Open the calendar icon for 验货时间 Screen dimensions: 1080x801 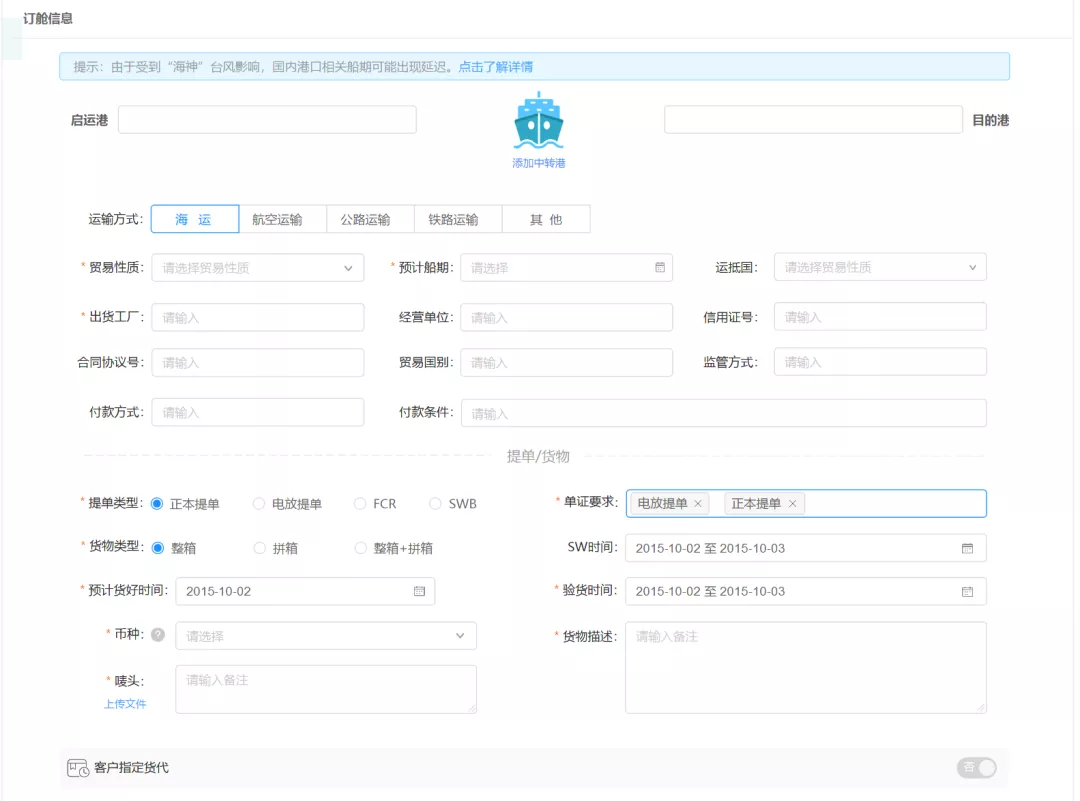pos(966,591)
